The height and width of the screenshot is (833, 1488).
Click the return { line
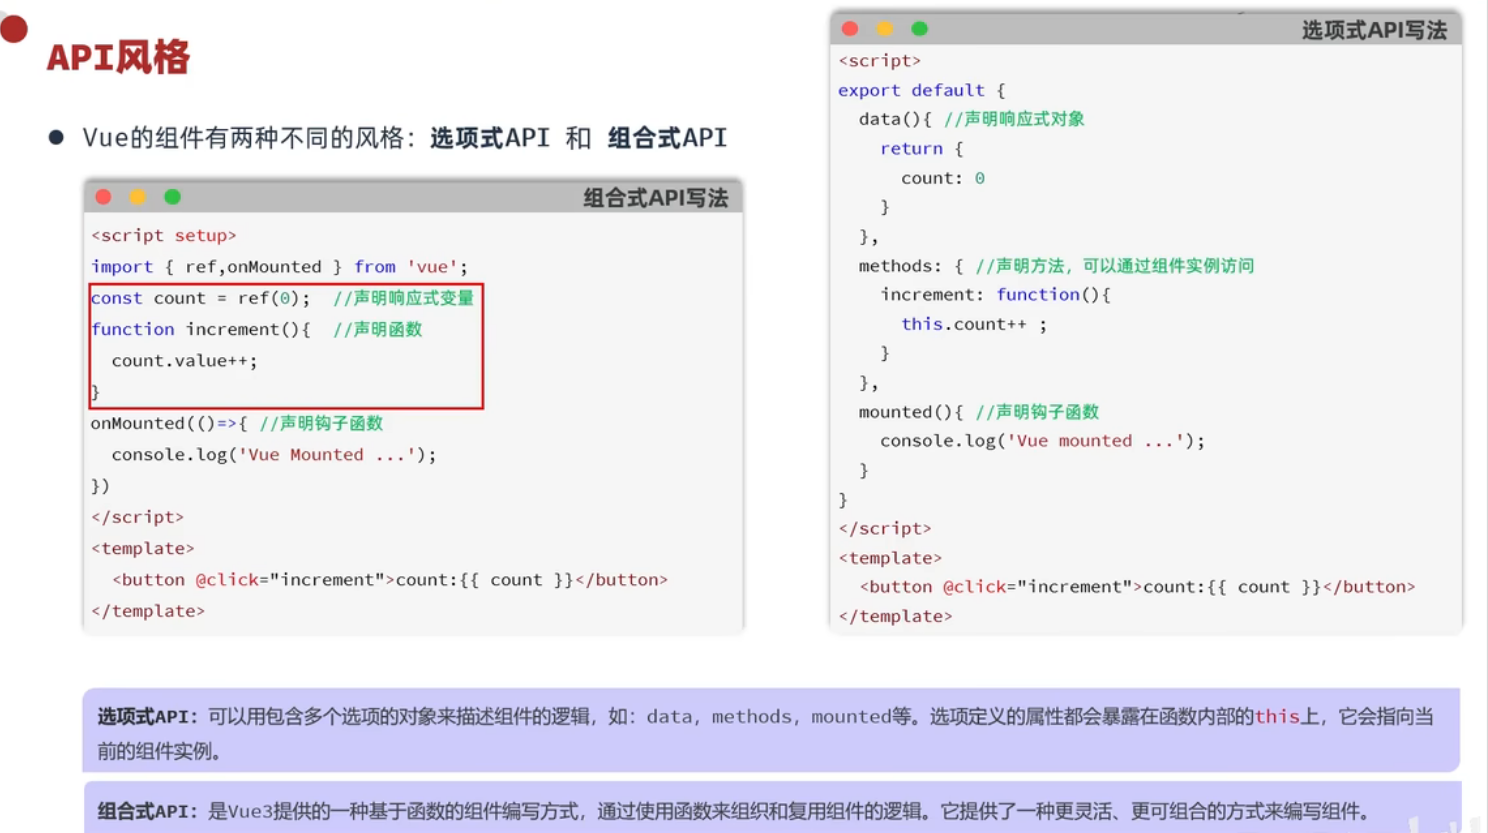click(x=921, y=148)
